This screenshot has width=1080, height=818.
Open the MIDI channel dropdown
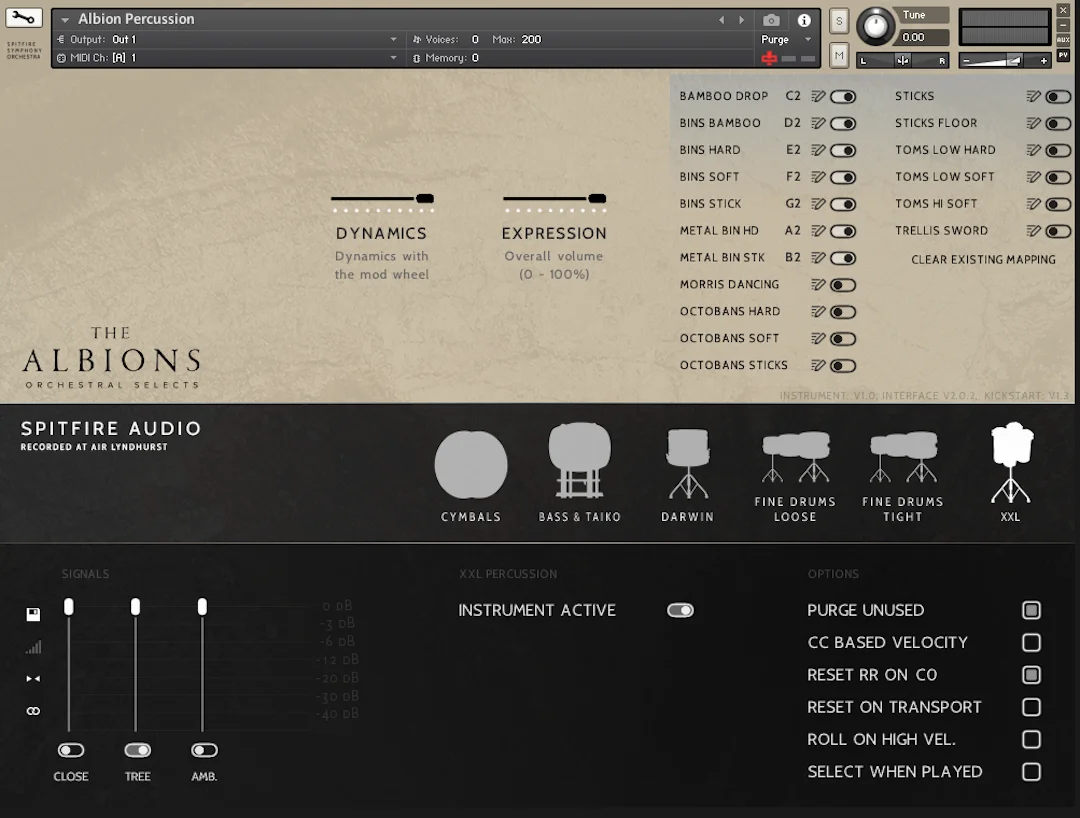point(393,58)
